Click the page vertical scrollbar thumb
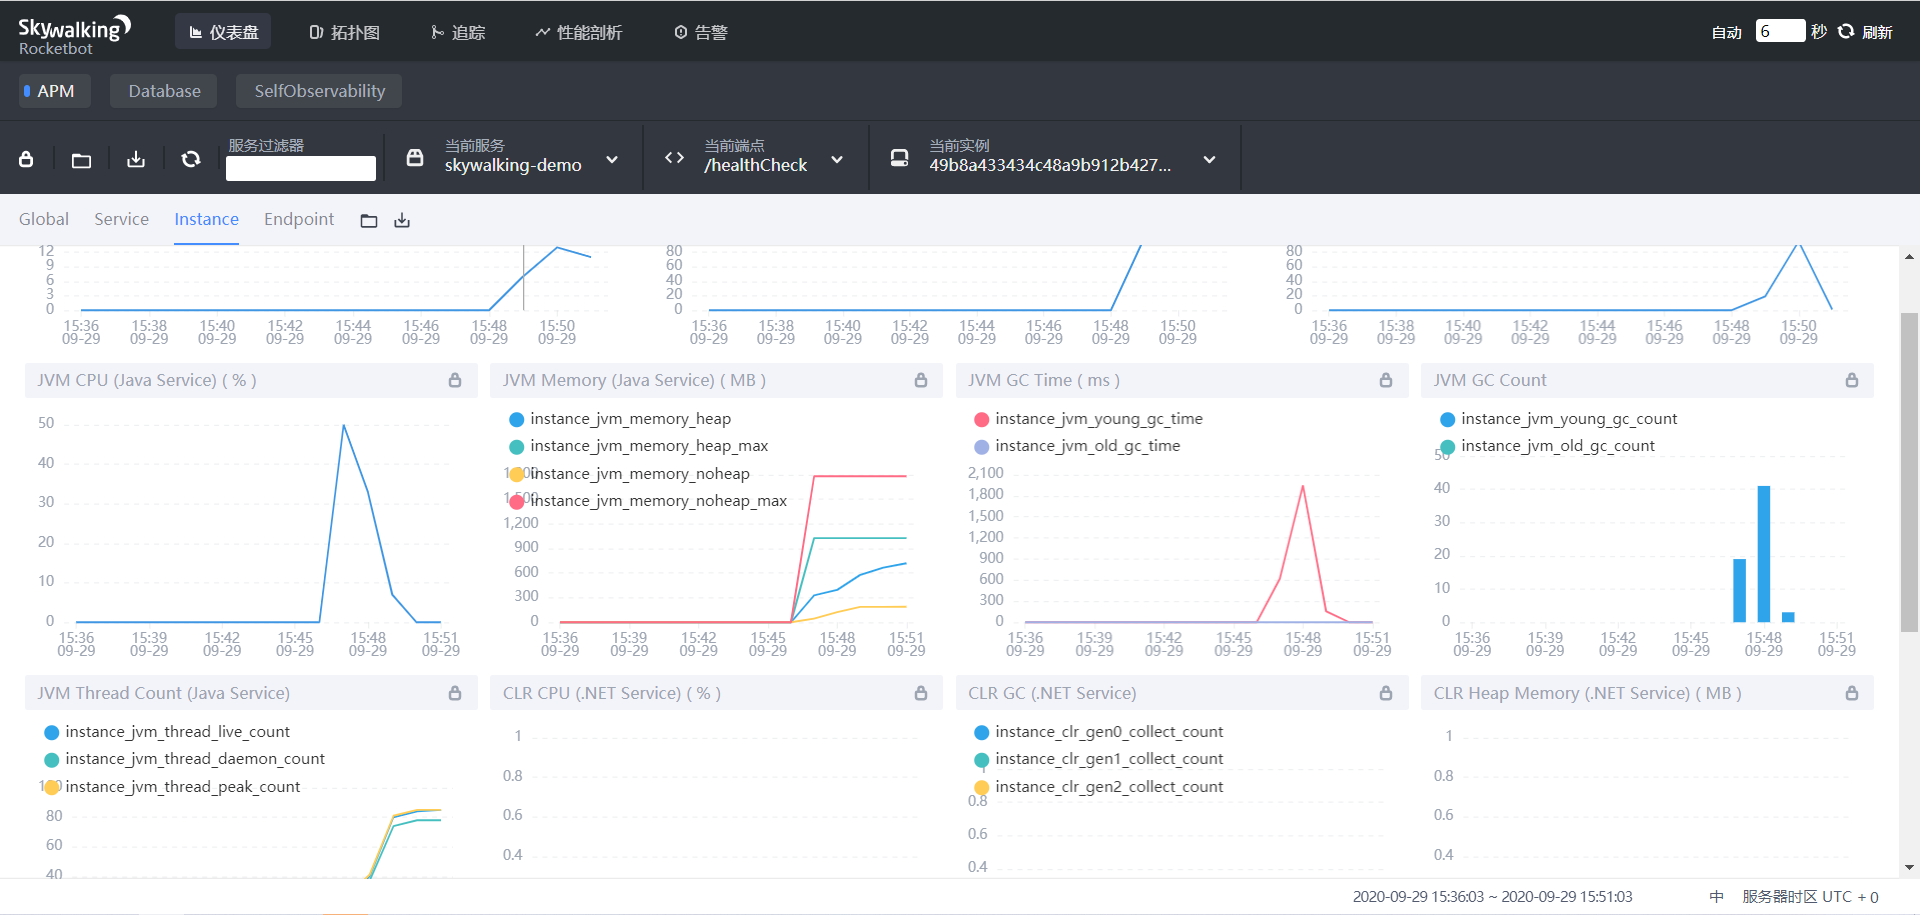Viewport: 1920px width, 915px height. pos(1909,472)
